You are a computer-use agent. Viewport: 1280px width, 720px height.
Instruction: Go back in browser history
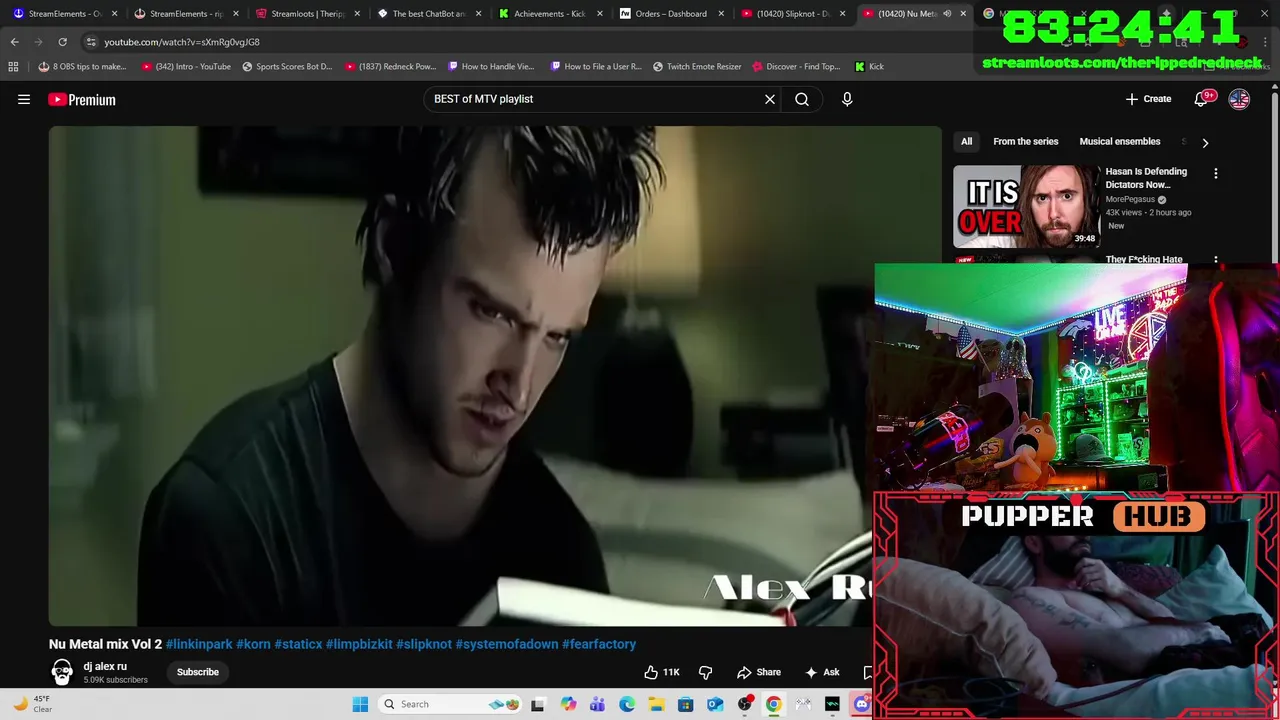(15, 42)
